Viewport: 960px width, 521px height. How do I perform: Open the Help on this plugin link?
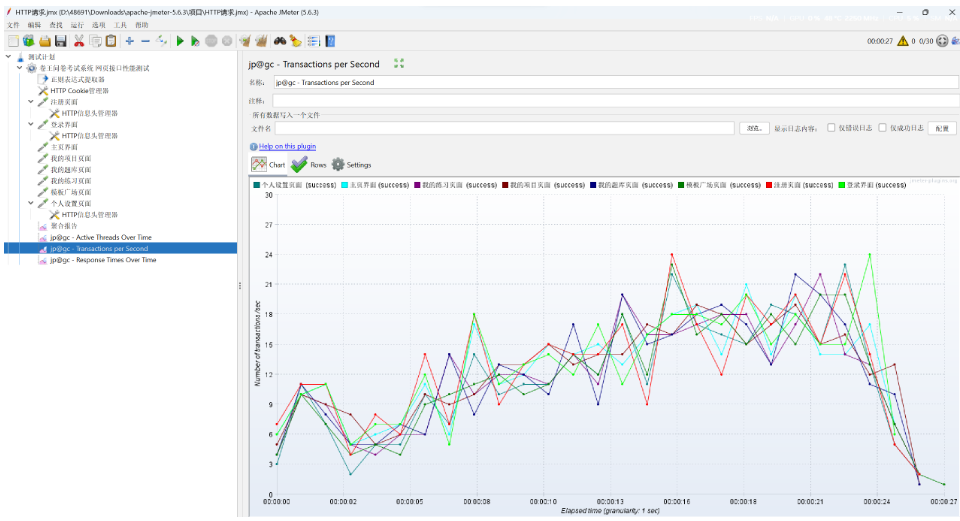point(287,146)
